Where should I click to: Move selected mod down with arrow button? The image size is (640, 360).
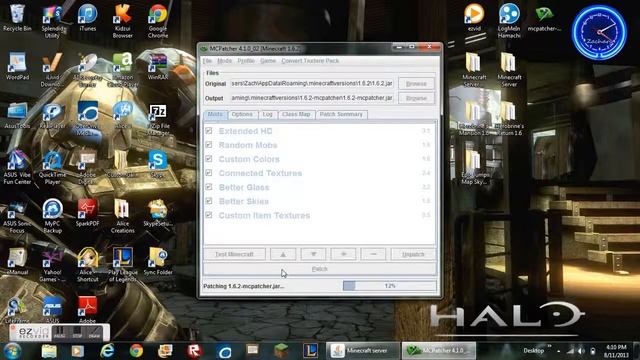[313, 254]
